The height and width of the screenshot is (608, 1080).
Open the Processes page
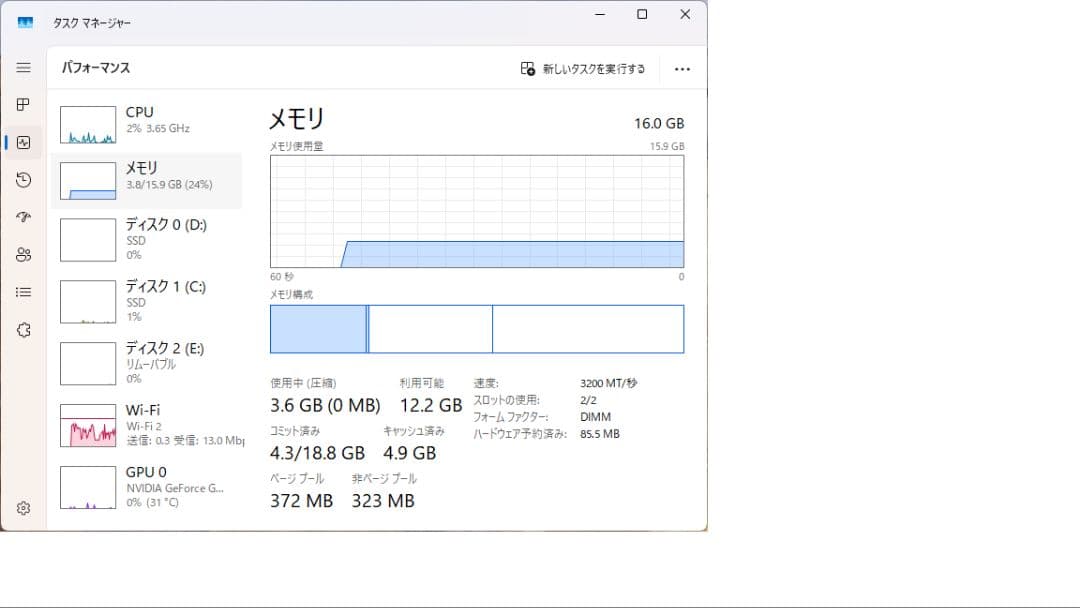pos(23,104)
